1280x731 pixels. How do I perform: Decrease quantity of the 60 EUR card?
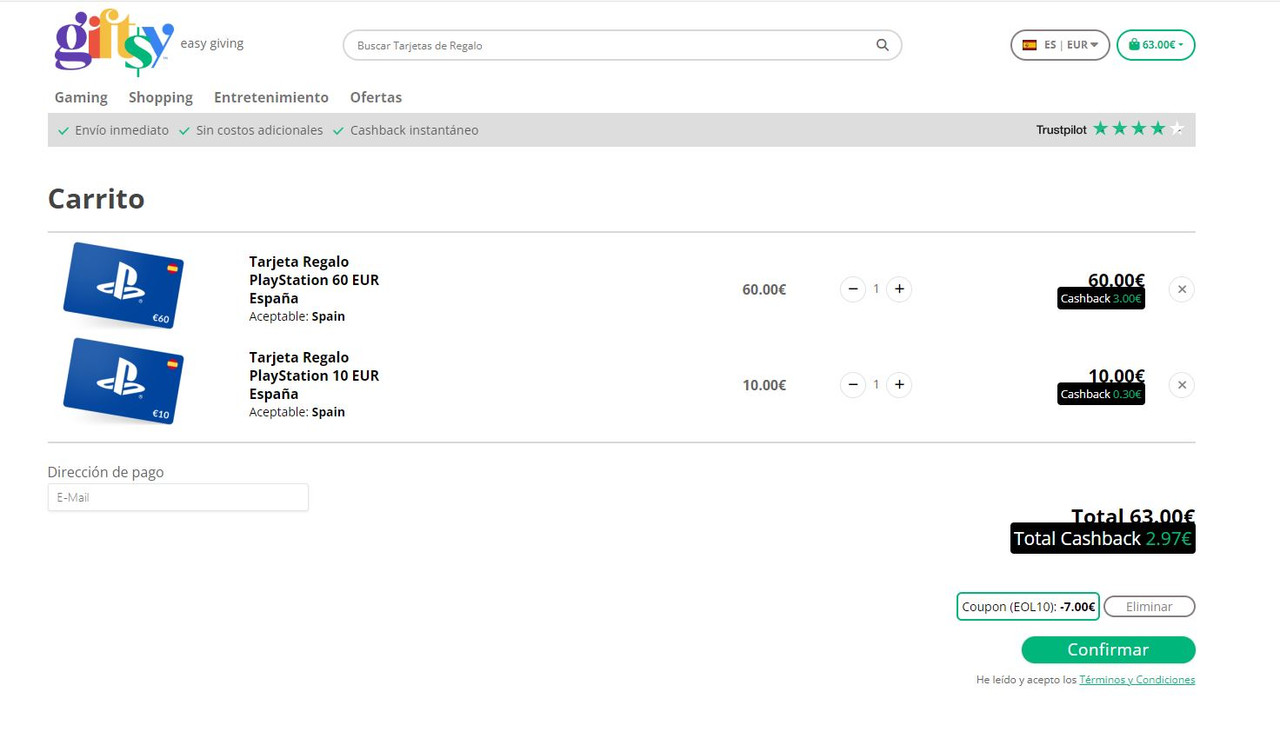pyautogui.click(x=853, y=289)
